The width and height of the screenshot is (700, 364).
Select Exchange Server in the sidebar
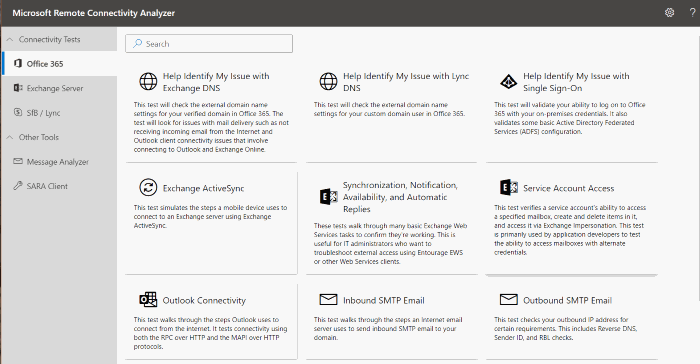pyautogui.click(x=59, y=88)
